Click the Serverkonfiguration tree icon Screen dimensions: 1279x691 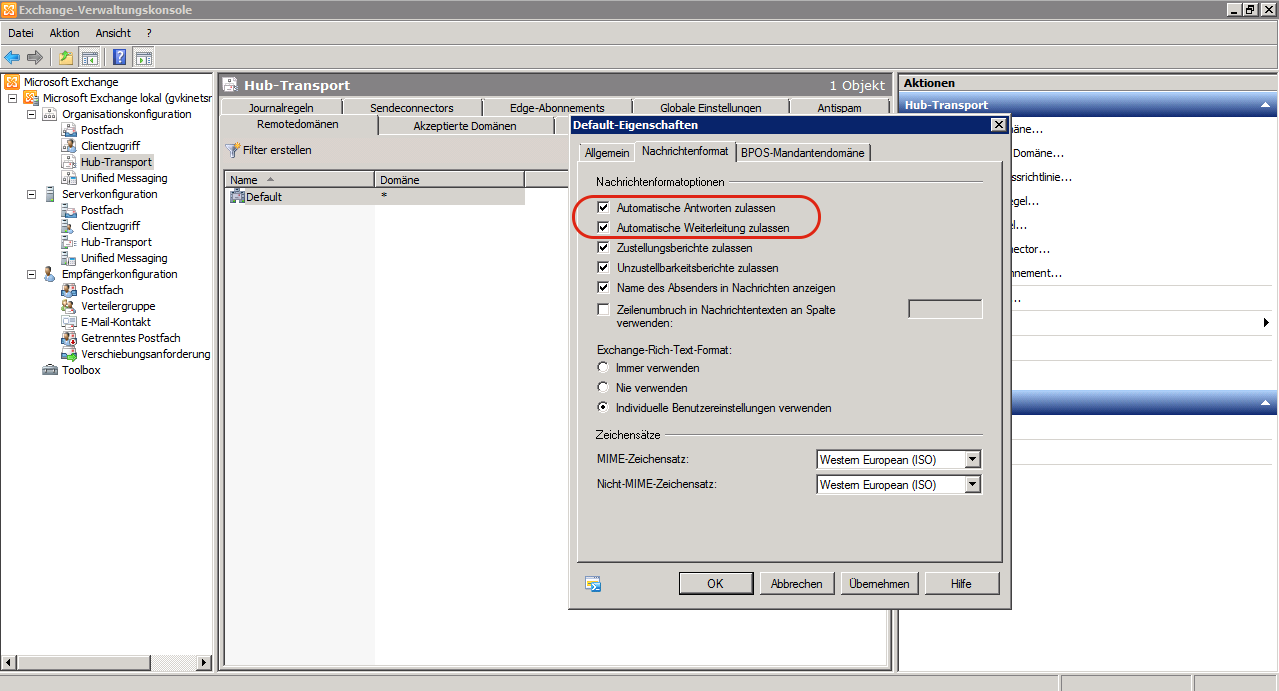50,194
